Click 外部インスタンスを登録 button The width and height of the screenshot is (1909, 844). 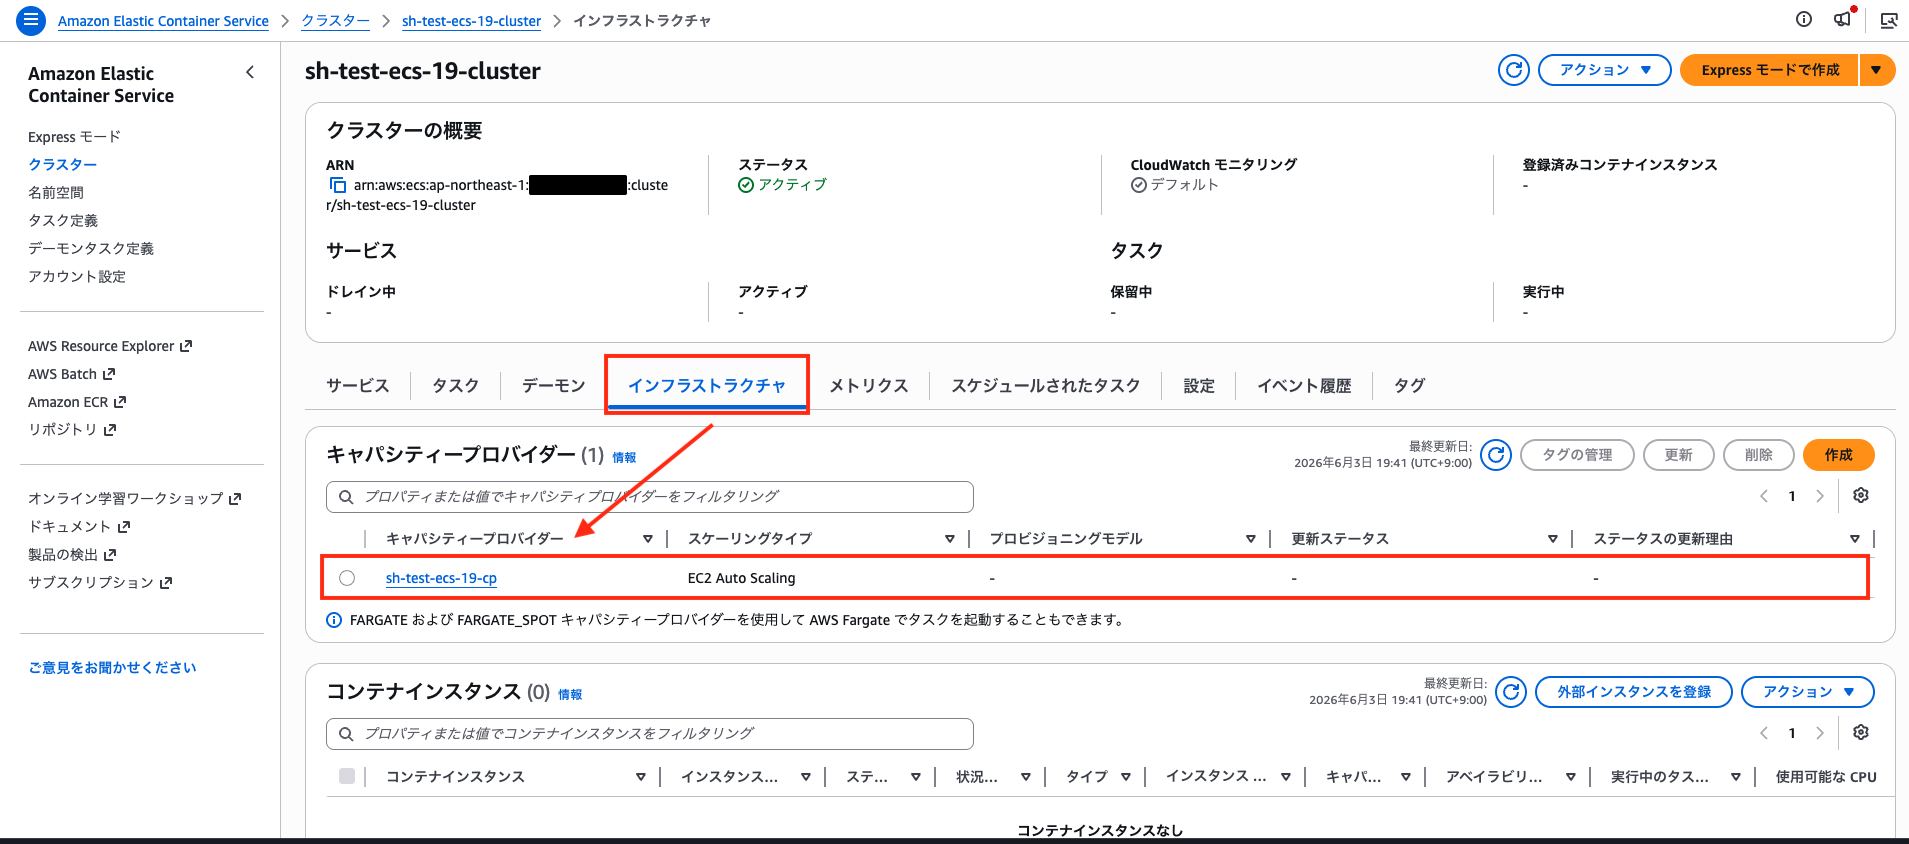(1634, 692)
